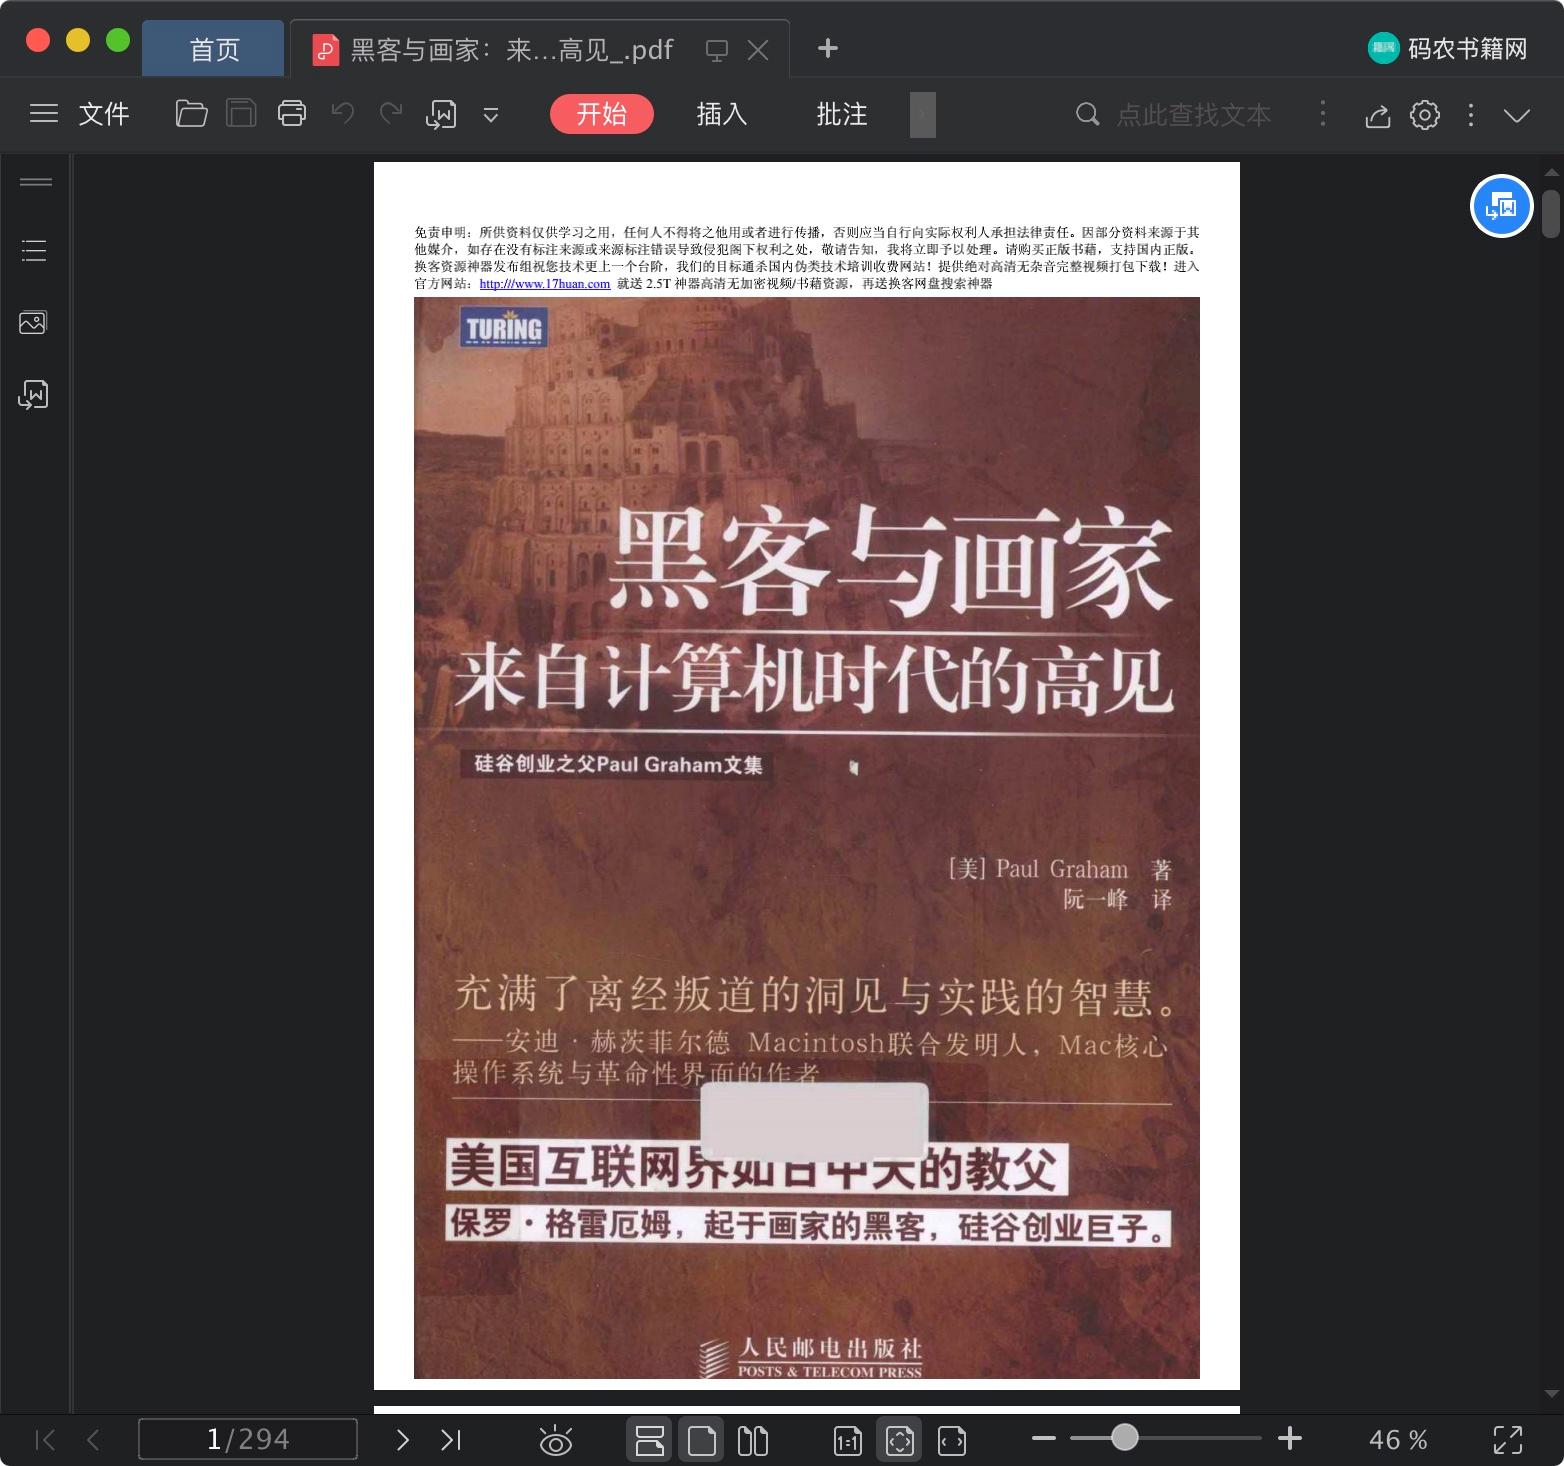This screenshot has height=1466, width=1564.
Task: Toggle the sidebar collapse handle icon
Action: (x=36, y=182)
